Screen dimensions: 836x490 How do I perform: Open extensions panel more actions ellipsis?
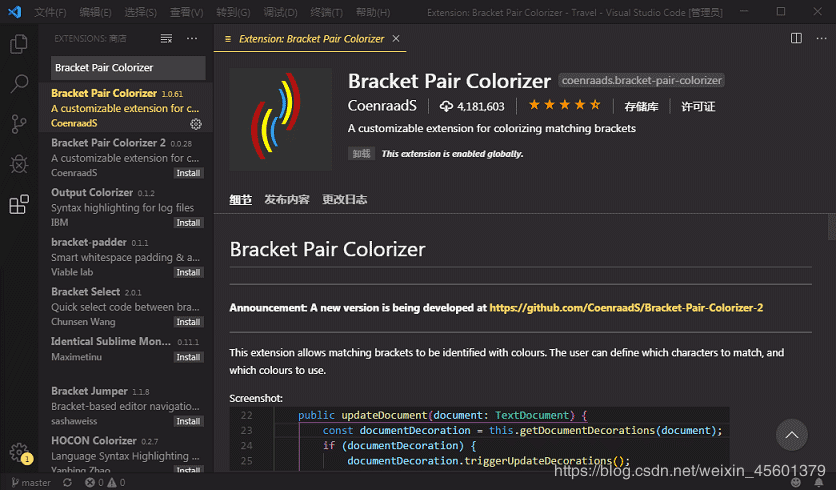(192, 38)
